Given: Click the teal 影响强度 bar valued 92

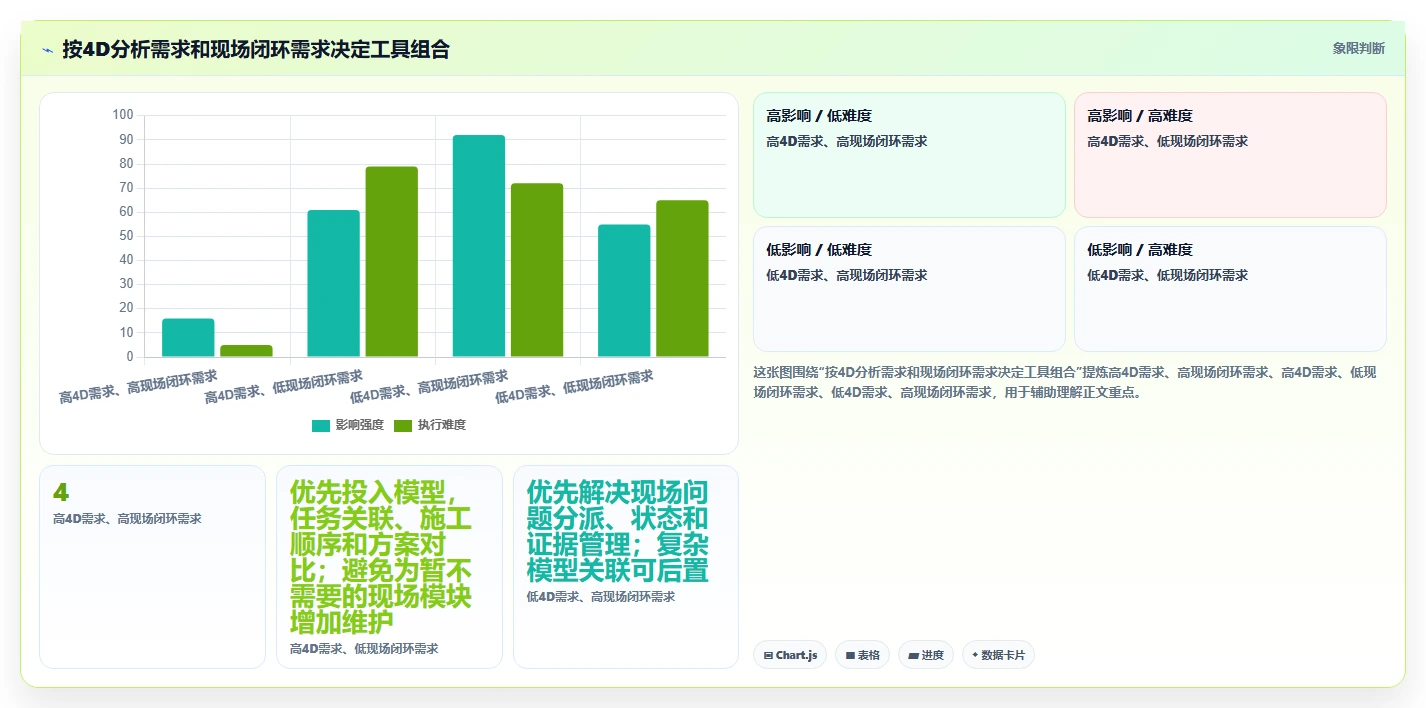Looking at the screenshot, I should coord(479,246).
